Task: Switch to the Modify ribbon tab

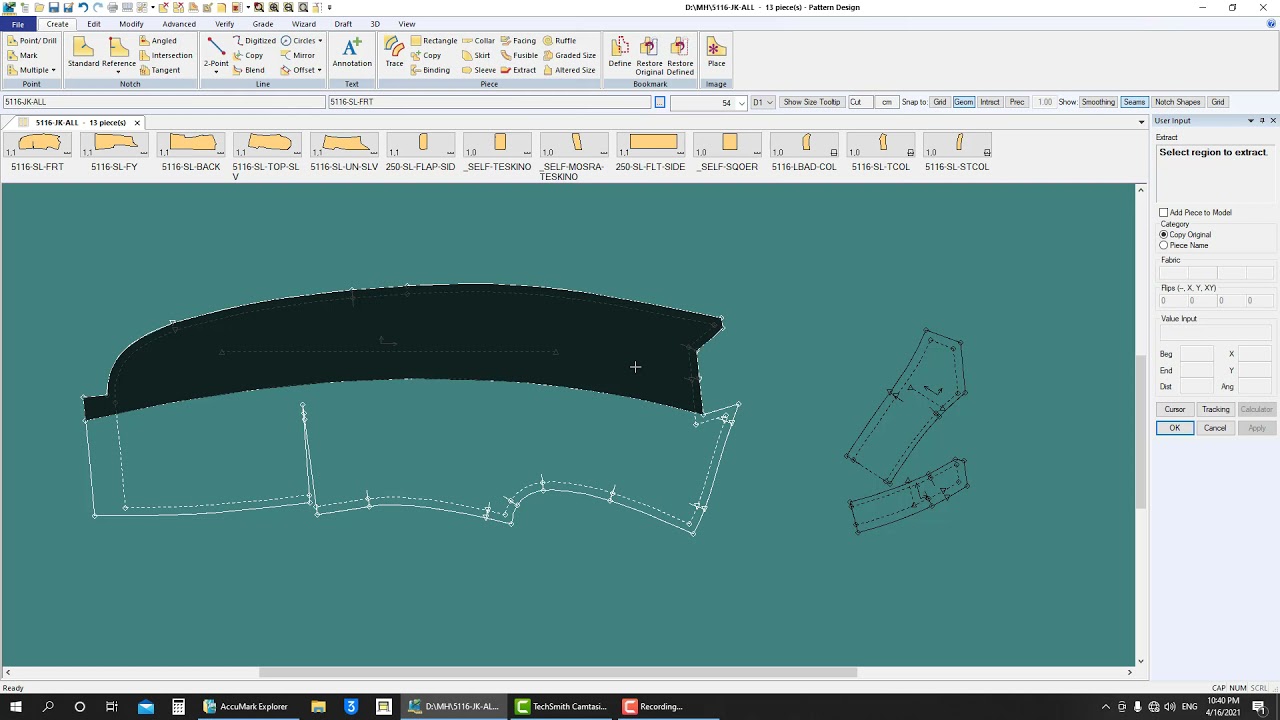Action: click(131, 24)
